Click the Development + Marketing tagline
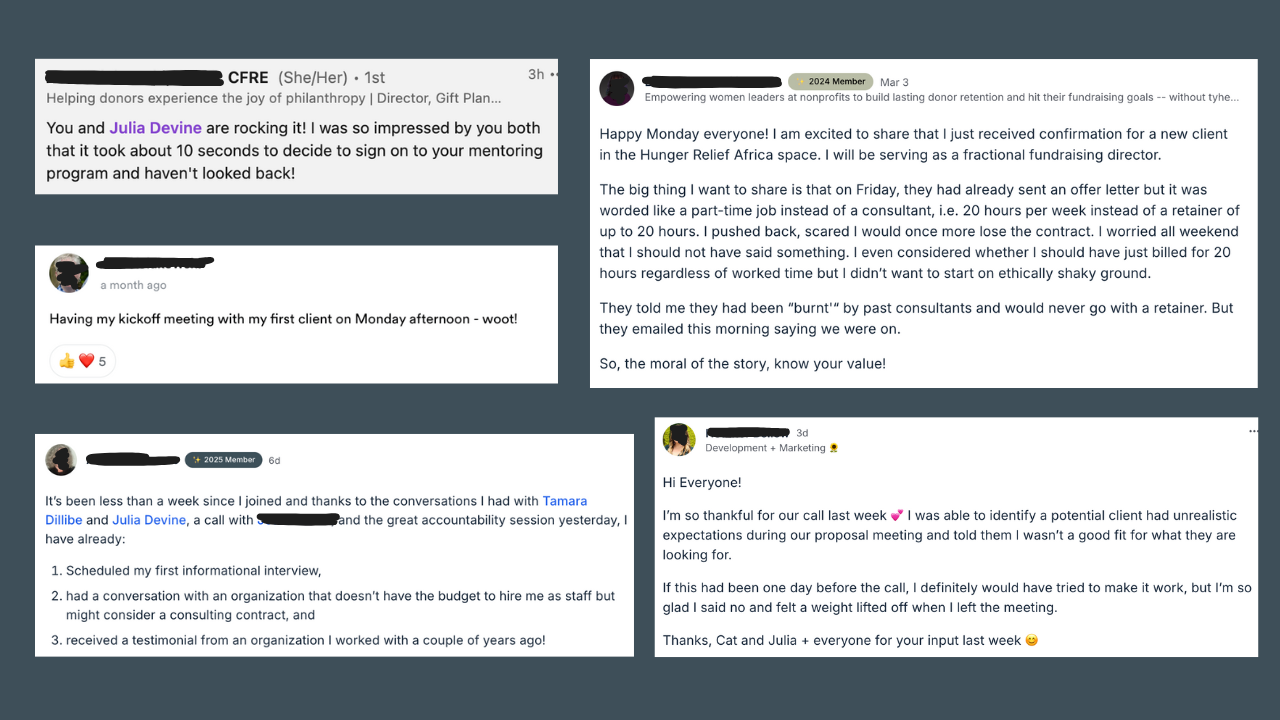The width and height of the screenshot is (1280, 720). point(765,448)
